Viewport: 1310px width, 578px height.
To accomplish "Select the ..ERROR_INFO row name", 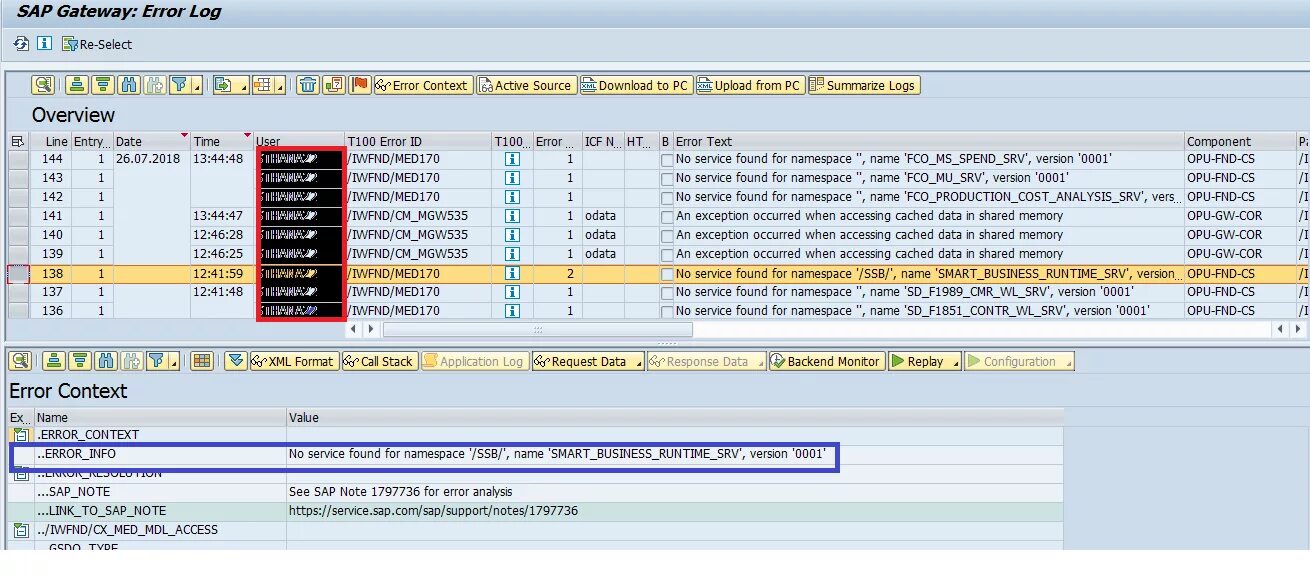I will click(77, 454).
